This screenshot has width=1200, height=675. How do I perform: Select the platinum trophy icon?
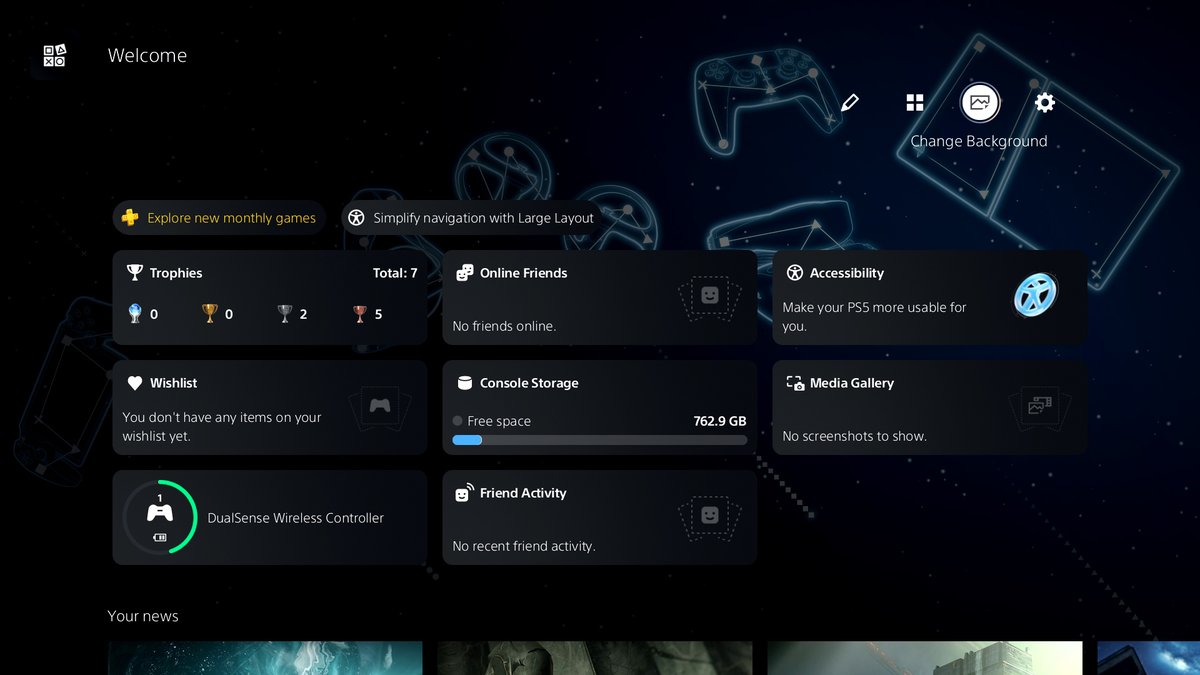pyautogui.click(x=135, y=313)
